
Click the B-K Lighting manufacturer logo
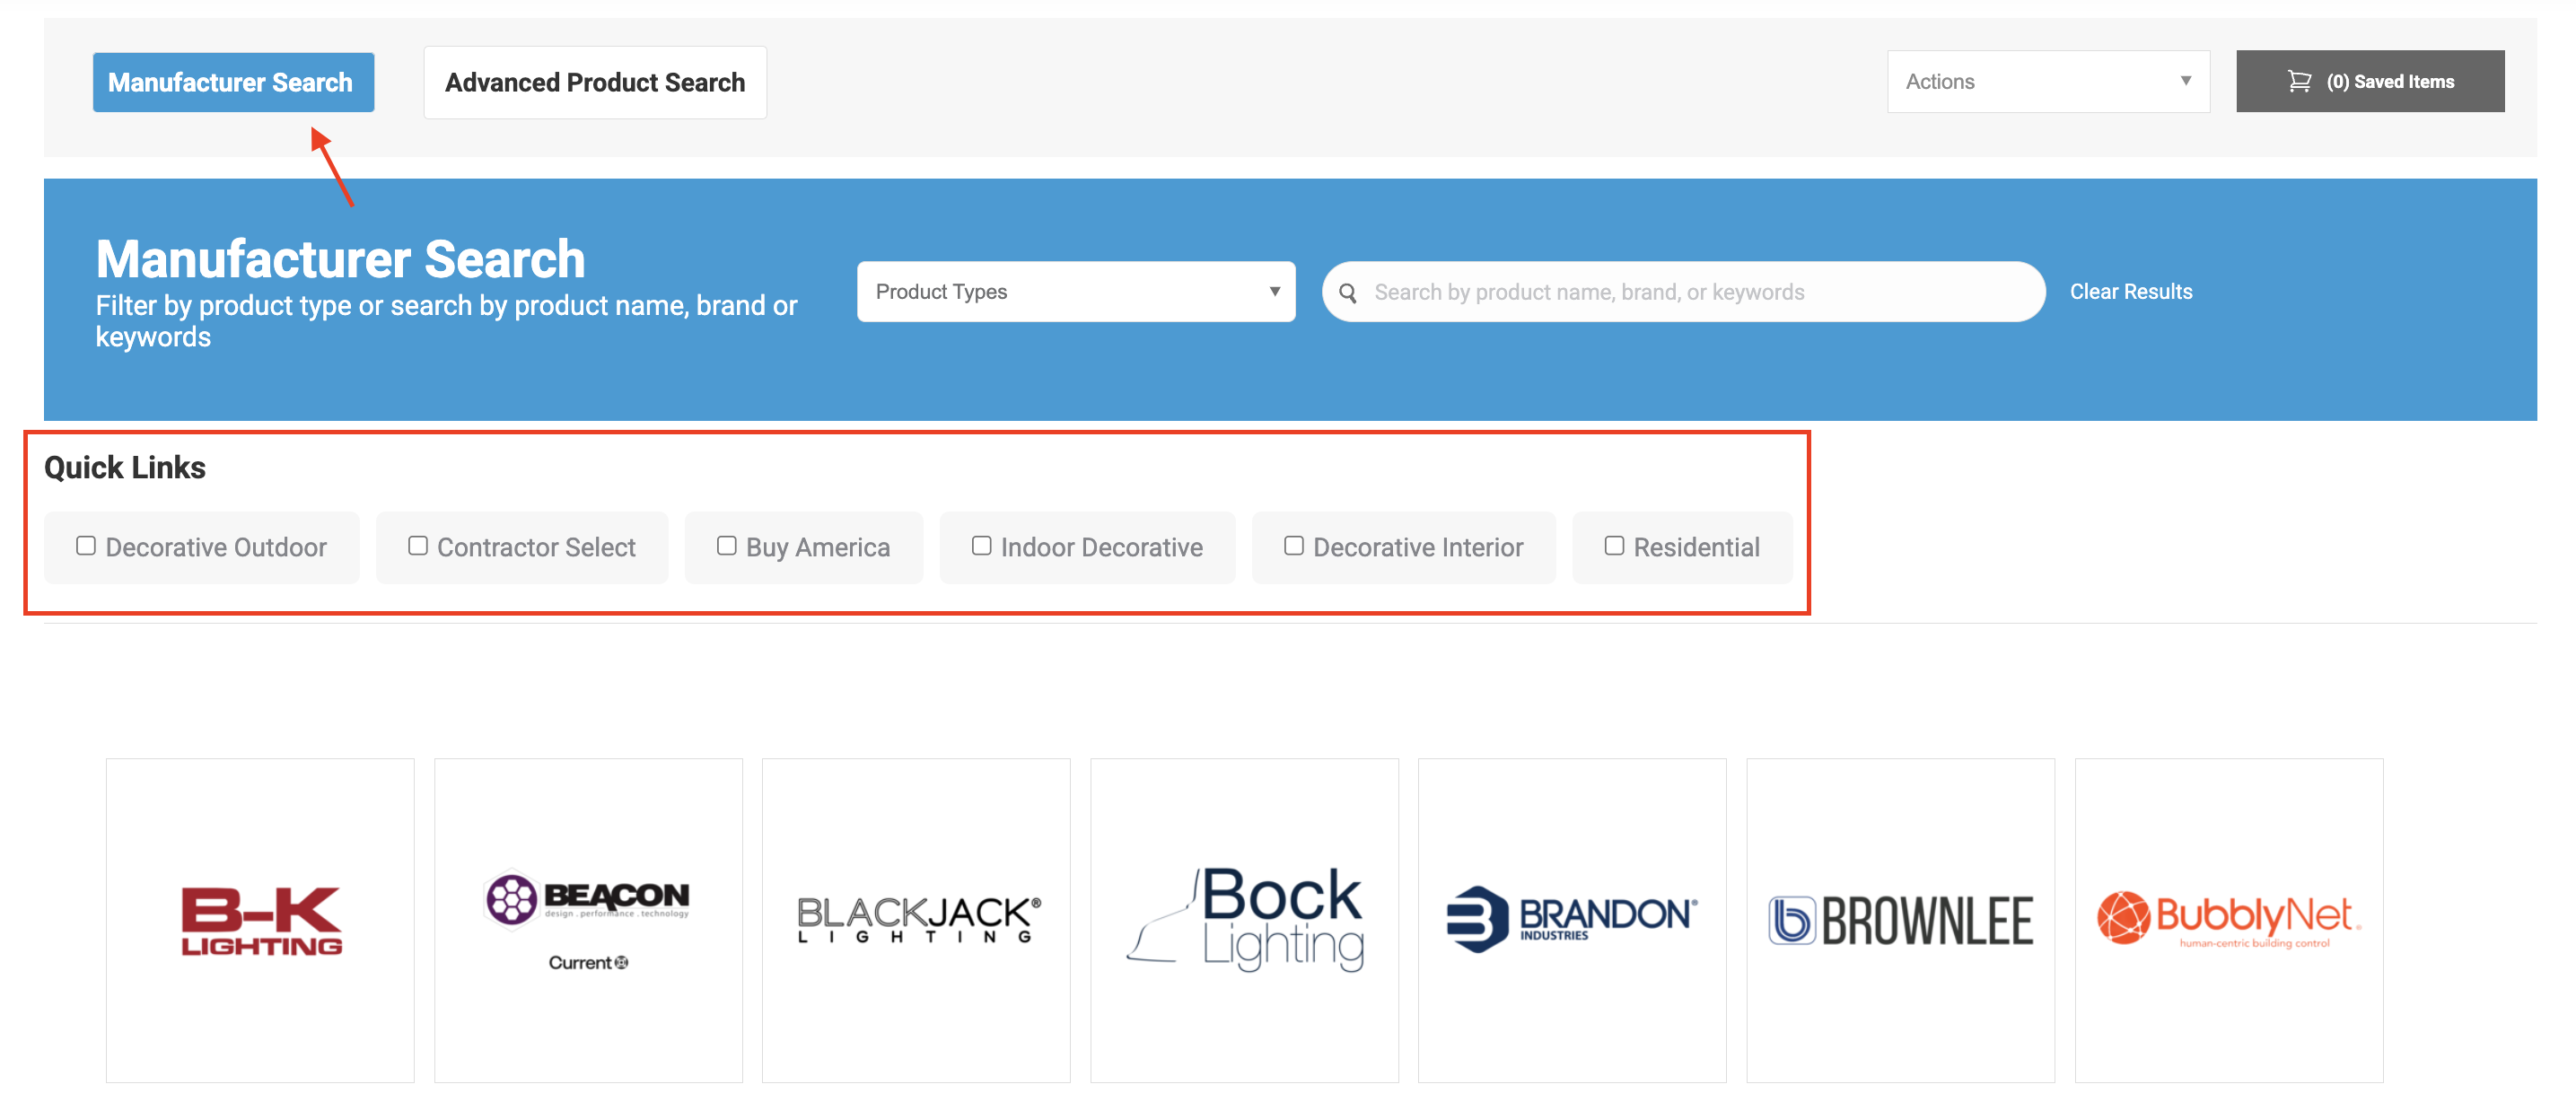click(x=260, y=920)
